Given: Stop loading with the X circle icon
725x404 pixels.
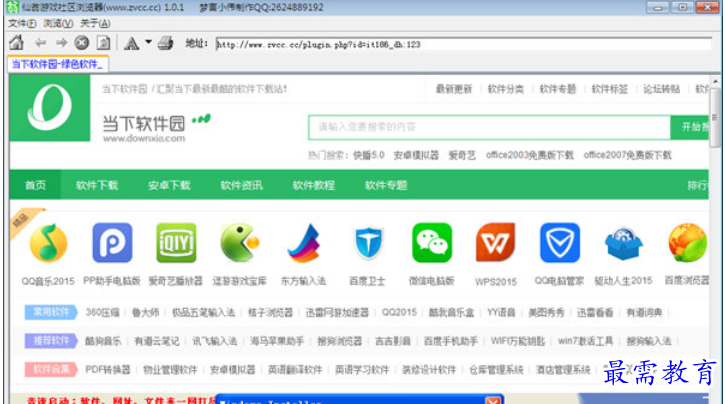Looking at the screenshot, I should (82, 43).
